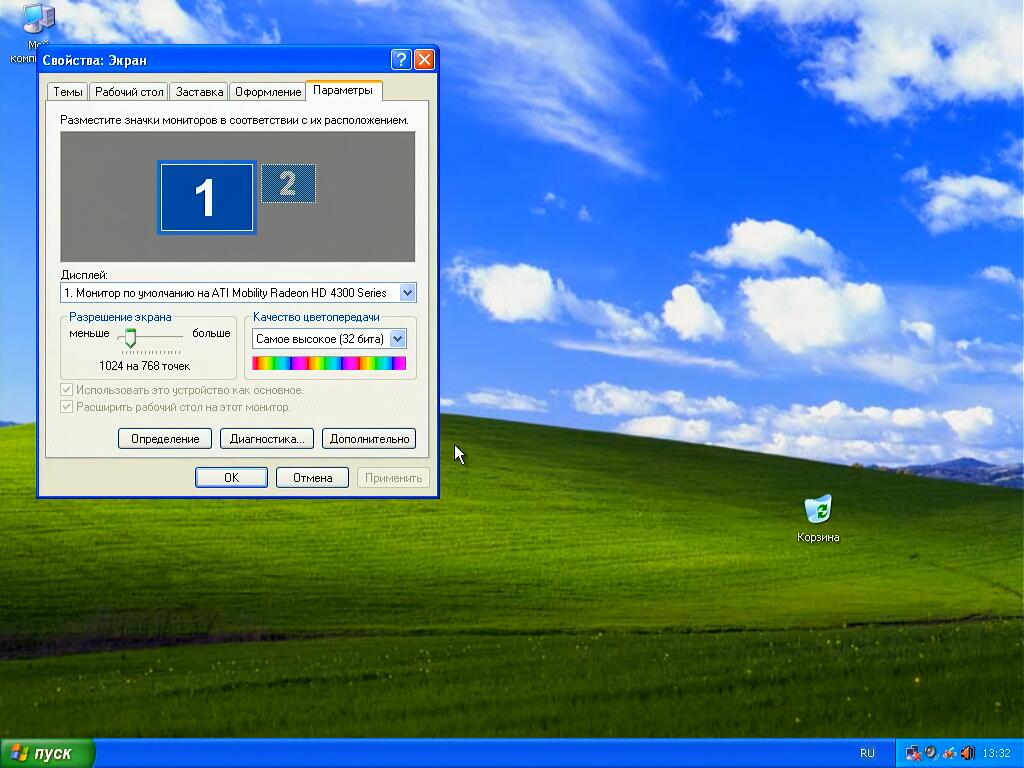Click the disconnected network tray icon
The width and height of the screenshot is (1024, 768).
[913, 753]
